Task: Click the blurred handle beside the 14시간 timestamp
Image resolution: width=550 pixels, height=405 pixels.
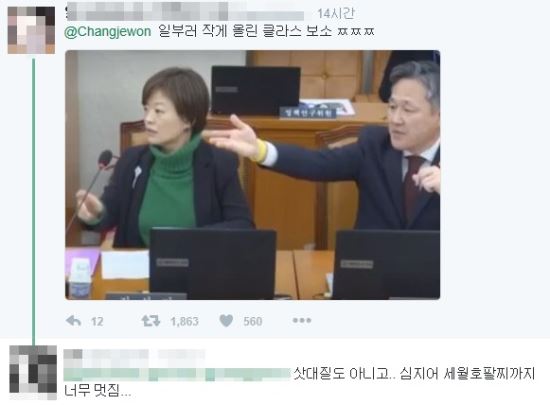Action: tap(267, 14)
